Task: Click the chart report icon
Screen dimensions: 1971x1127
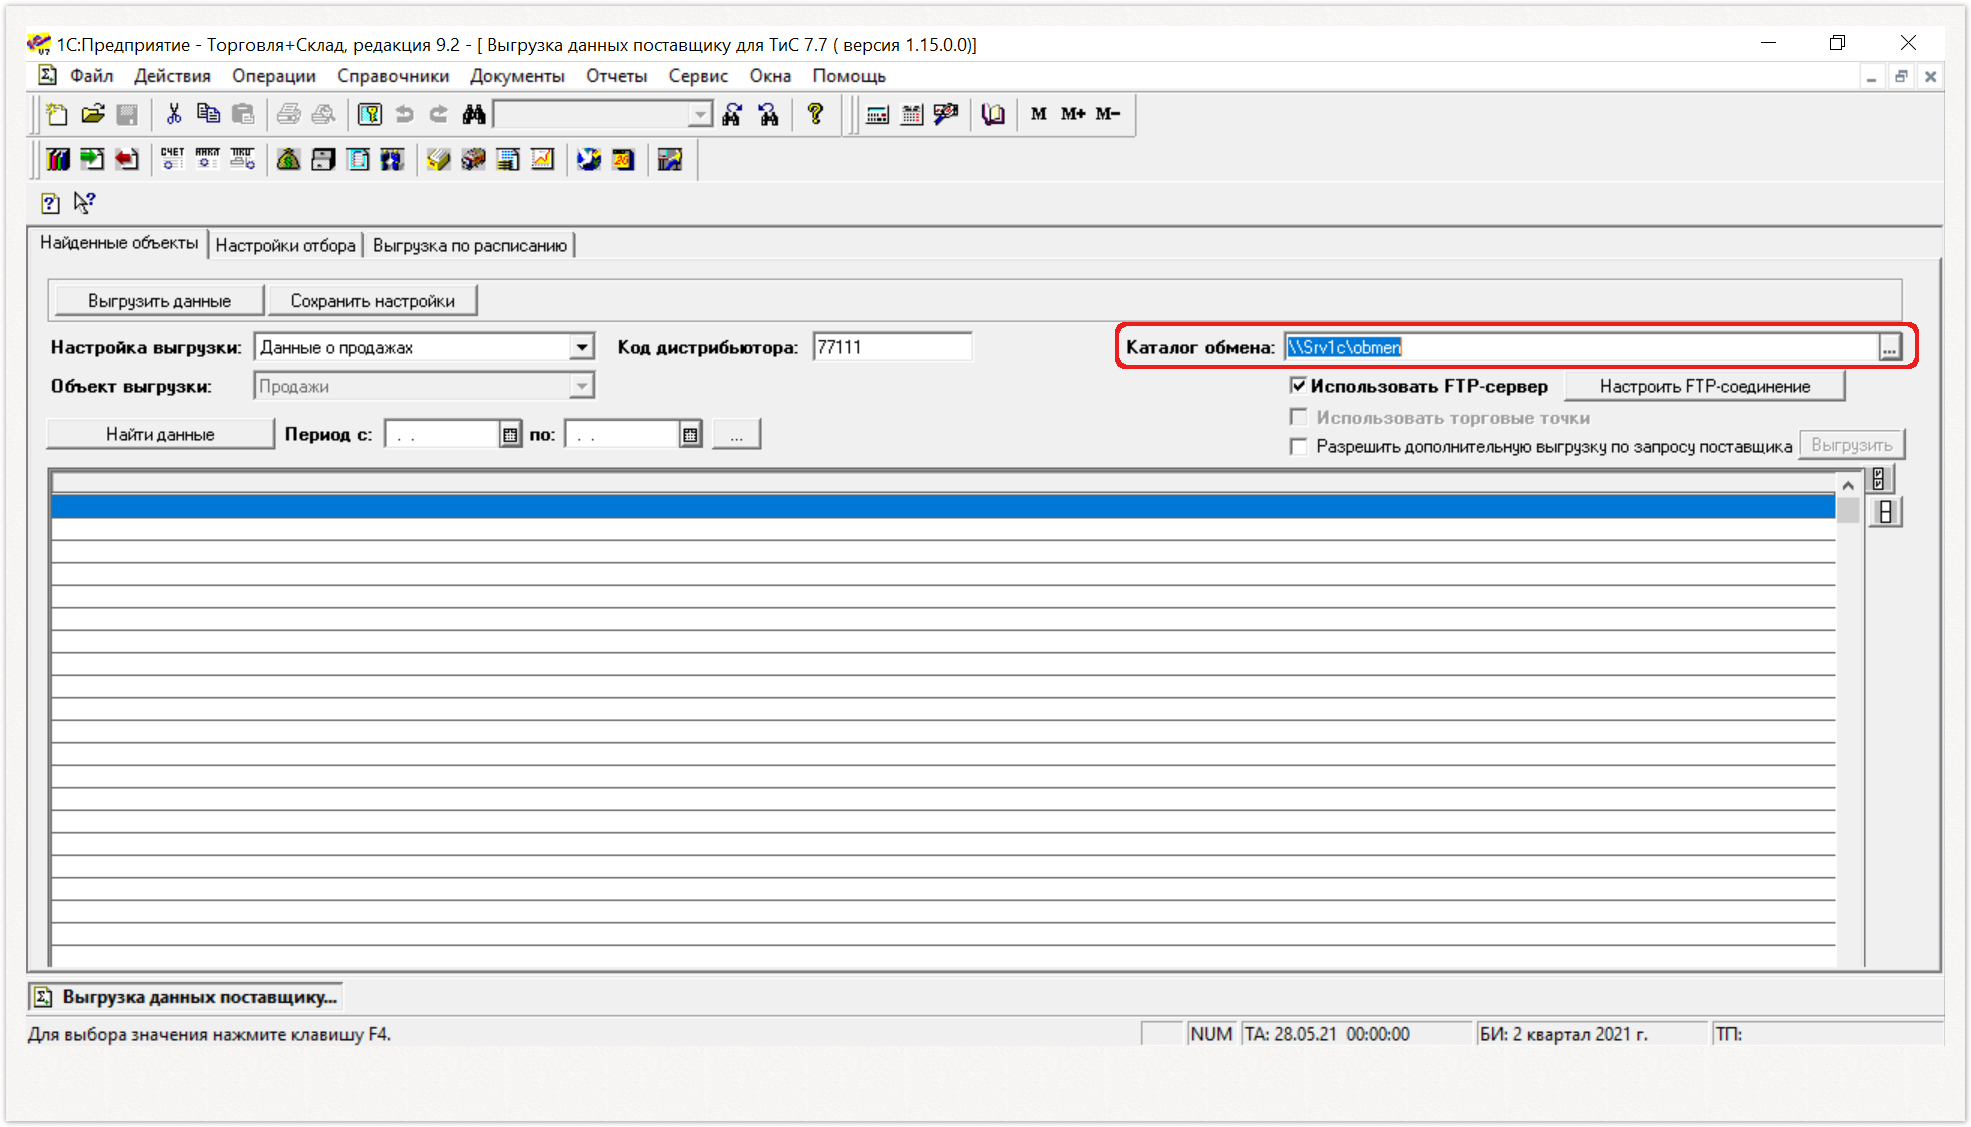Action: click(x=543, y=160)
